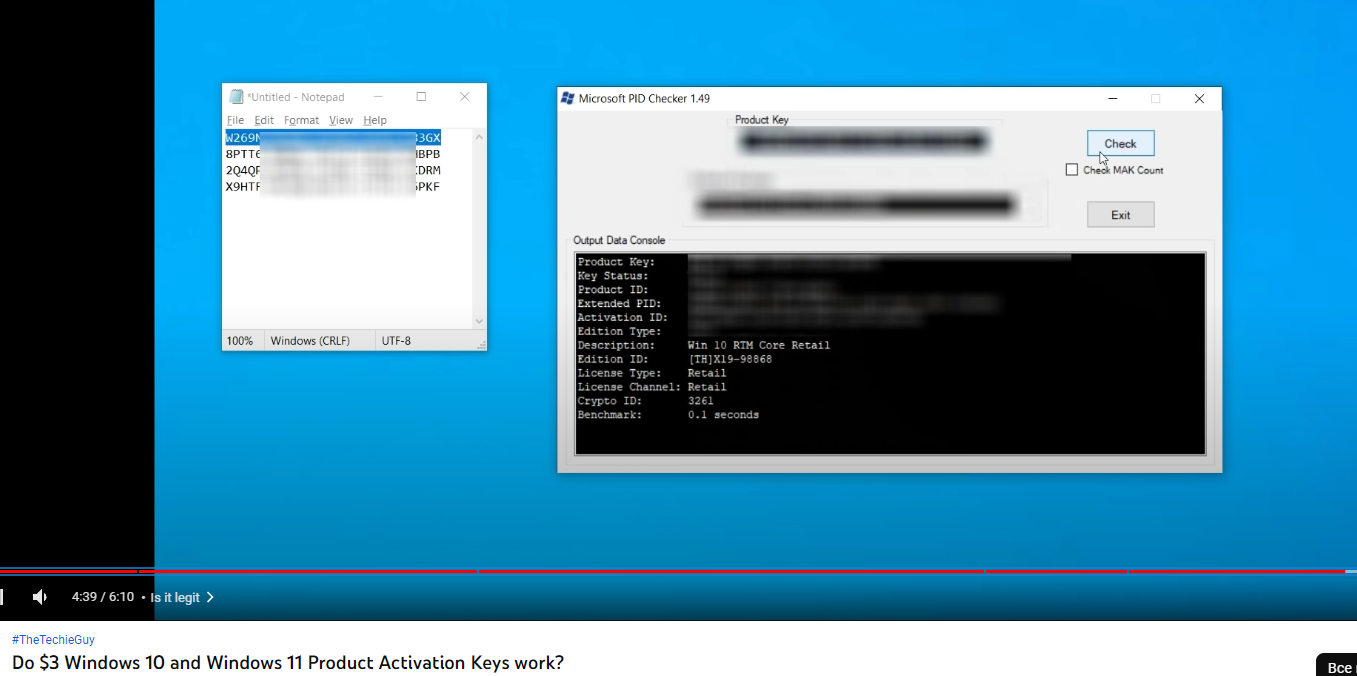Close the Notepad window
Screen dimensions: 1357x676
[464, 97]
